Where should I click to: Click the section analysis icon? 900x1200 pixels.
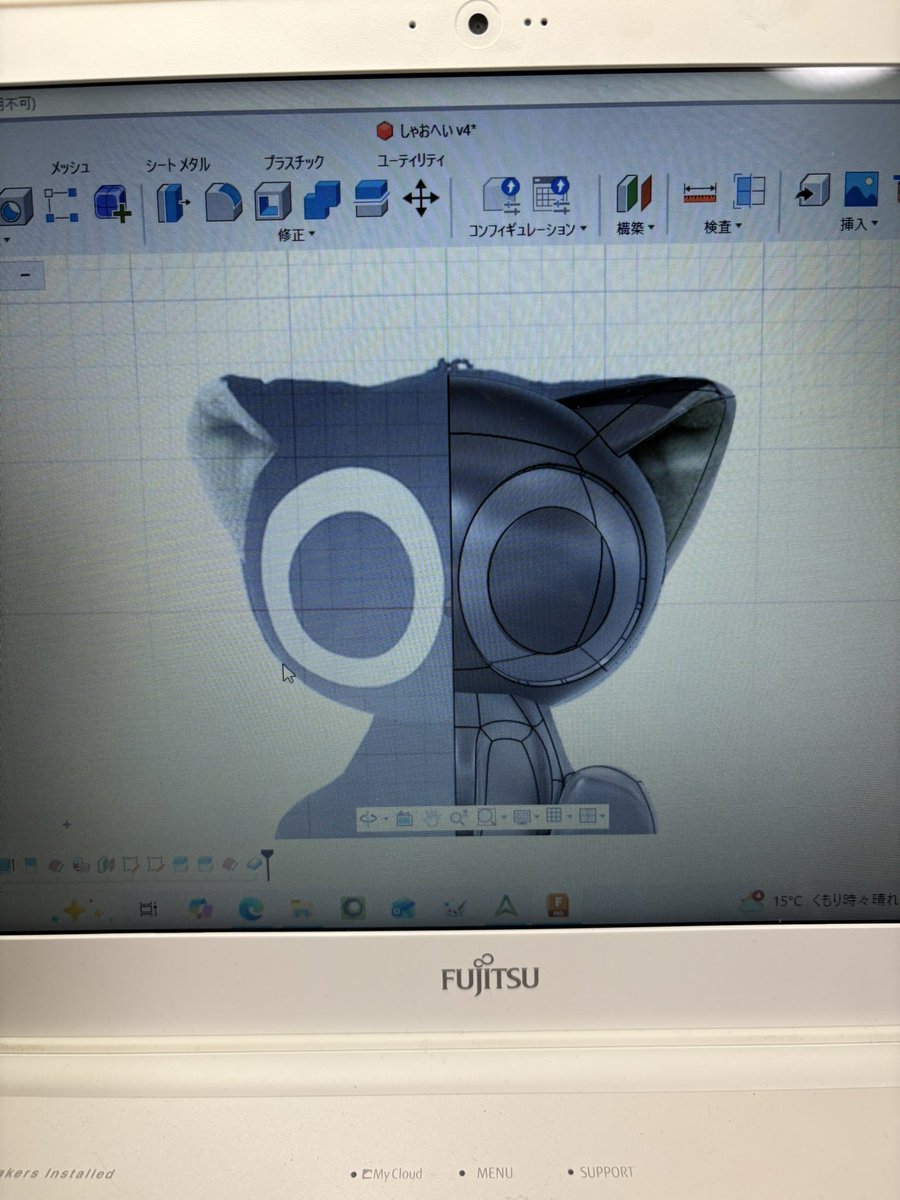click(x=748, y=191)
